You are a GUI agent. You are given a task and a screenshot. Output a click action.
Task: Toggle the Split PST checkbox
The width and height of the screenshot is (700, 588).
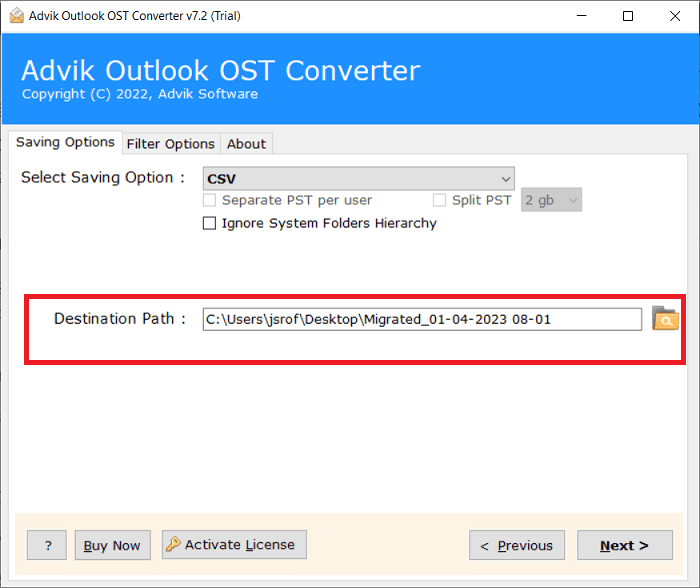tap(439, 200)
